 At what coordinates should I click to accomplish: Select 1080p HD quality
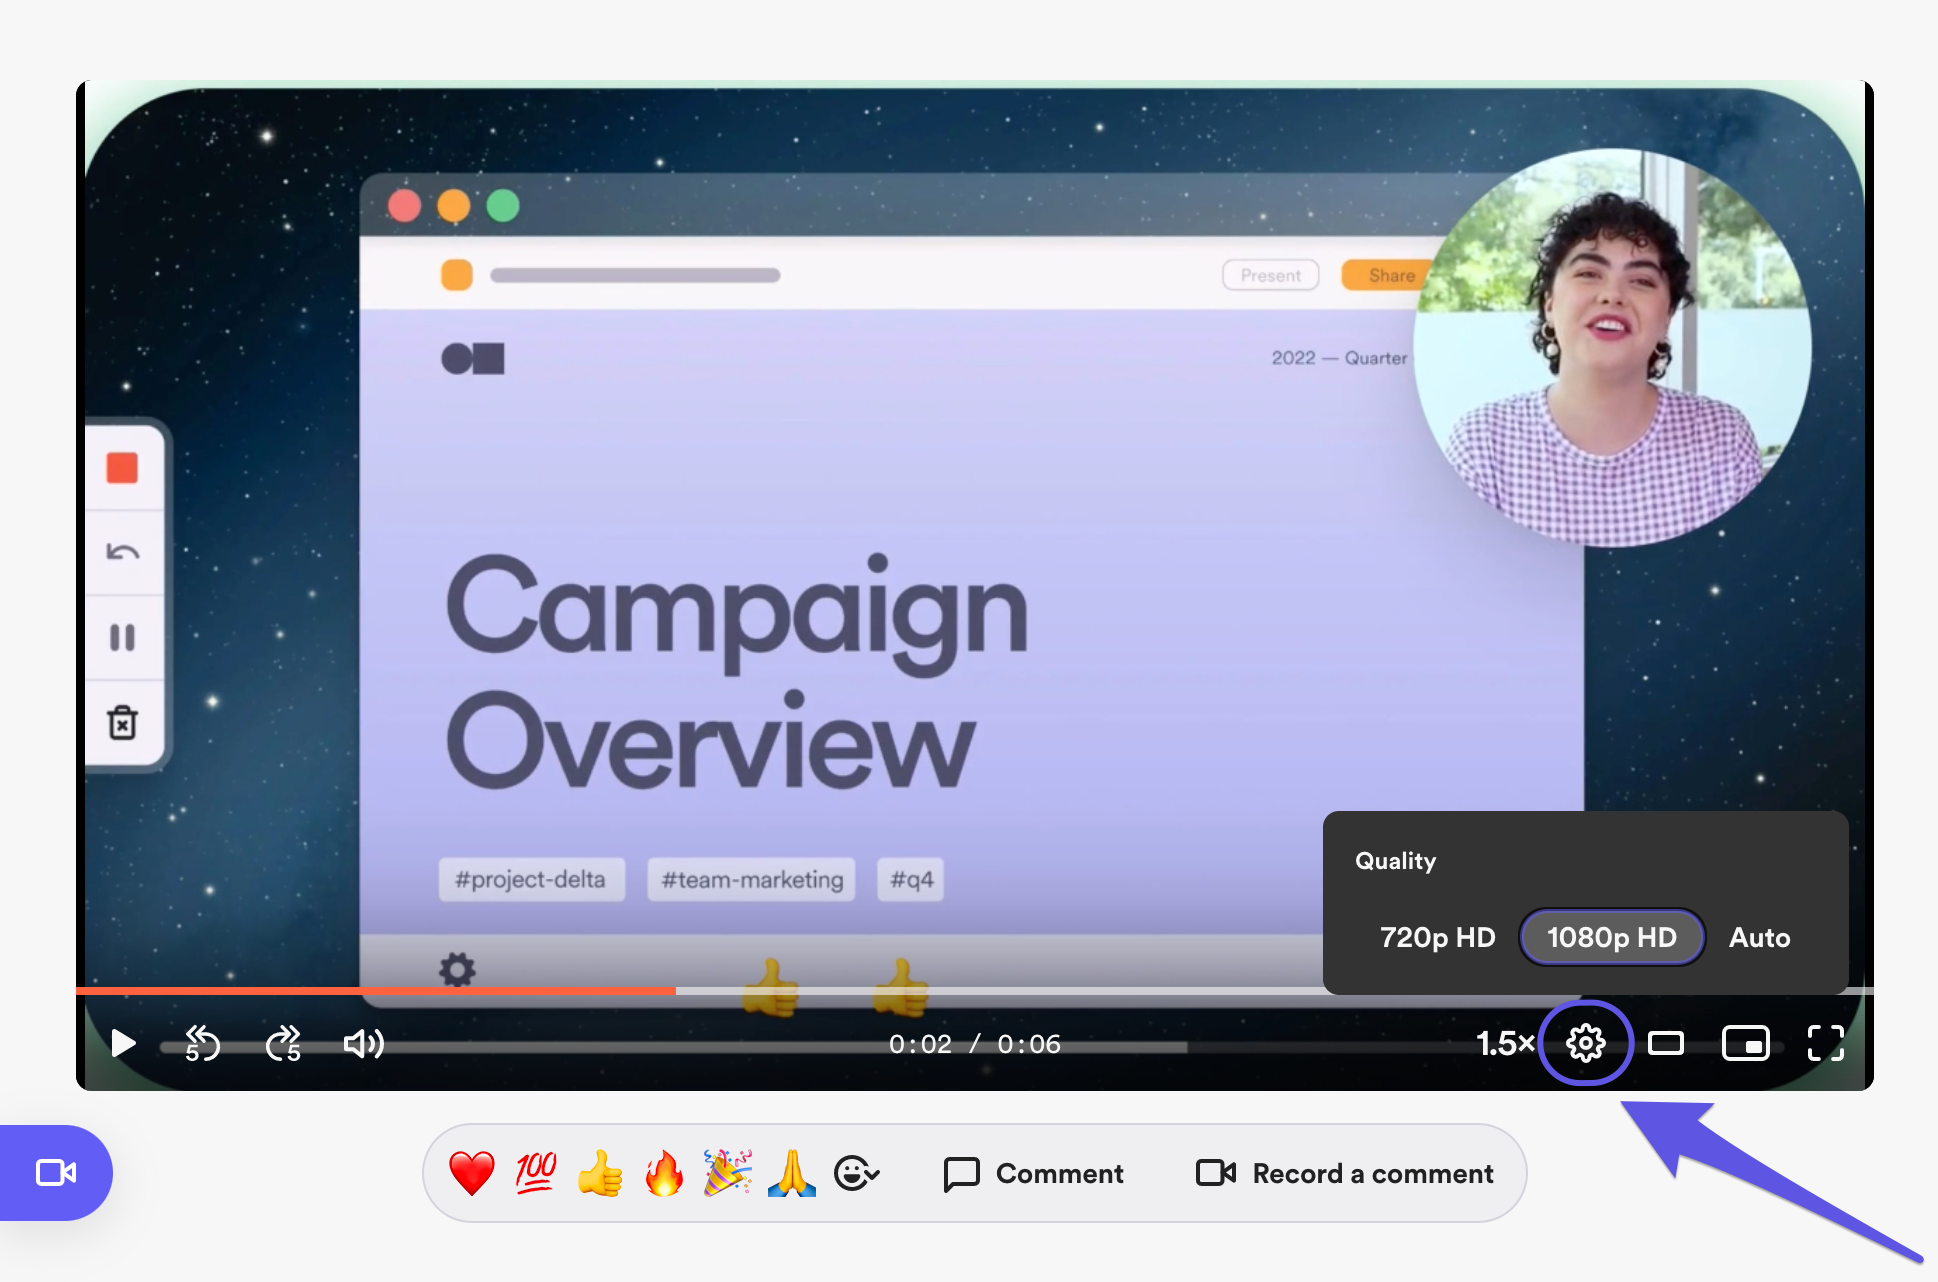[x=1611, y=938]
